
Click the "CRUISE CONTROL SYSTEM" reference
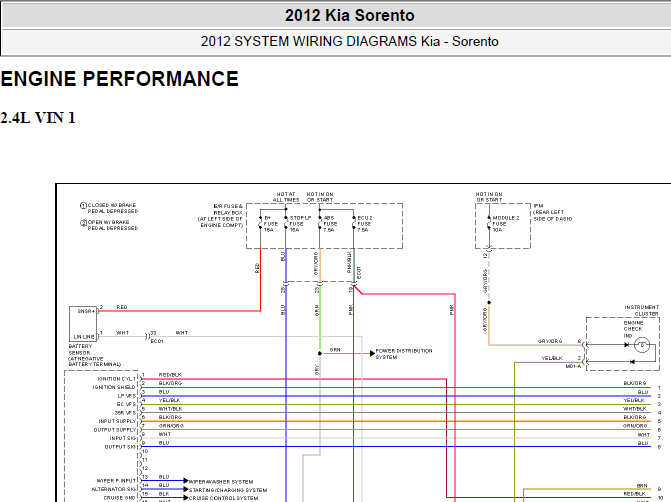223,498
